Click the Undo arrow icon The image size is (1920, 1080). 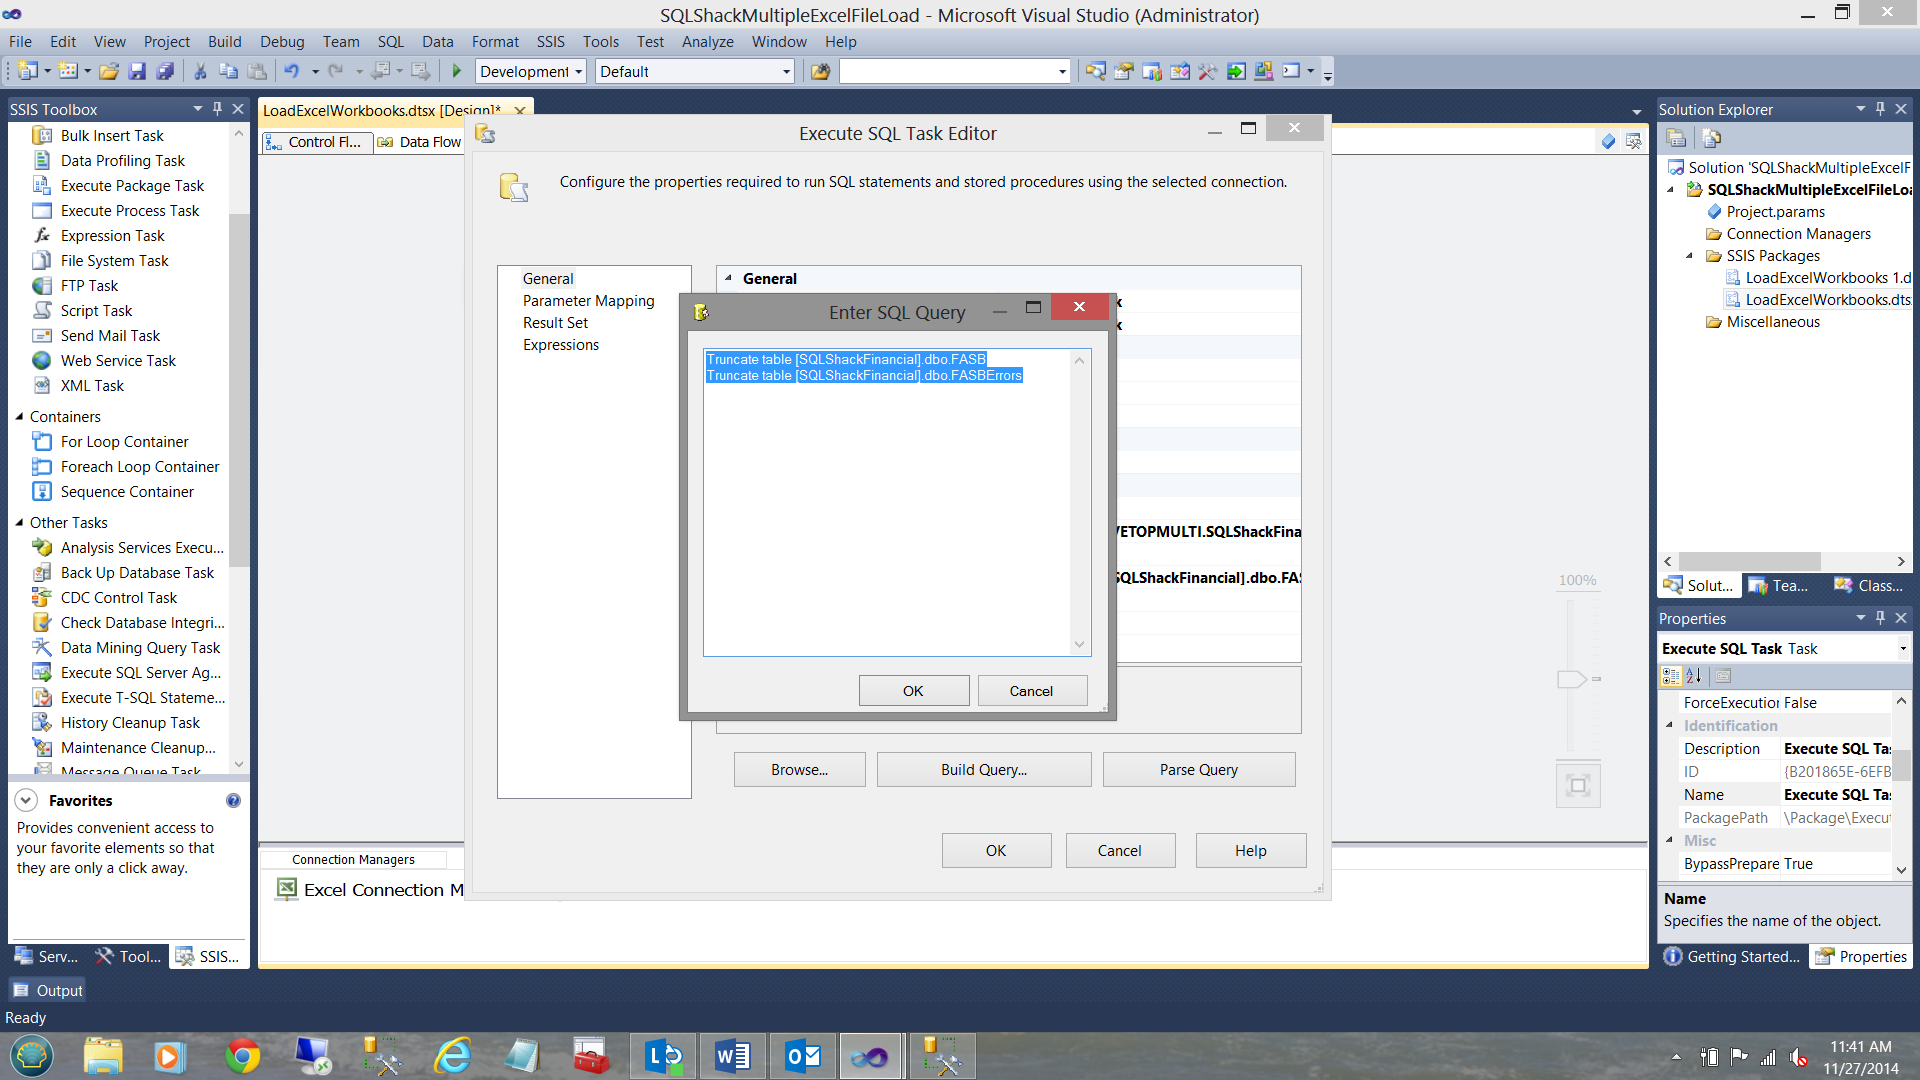click(x=291, y=71)
